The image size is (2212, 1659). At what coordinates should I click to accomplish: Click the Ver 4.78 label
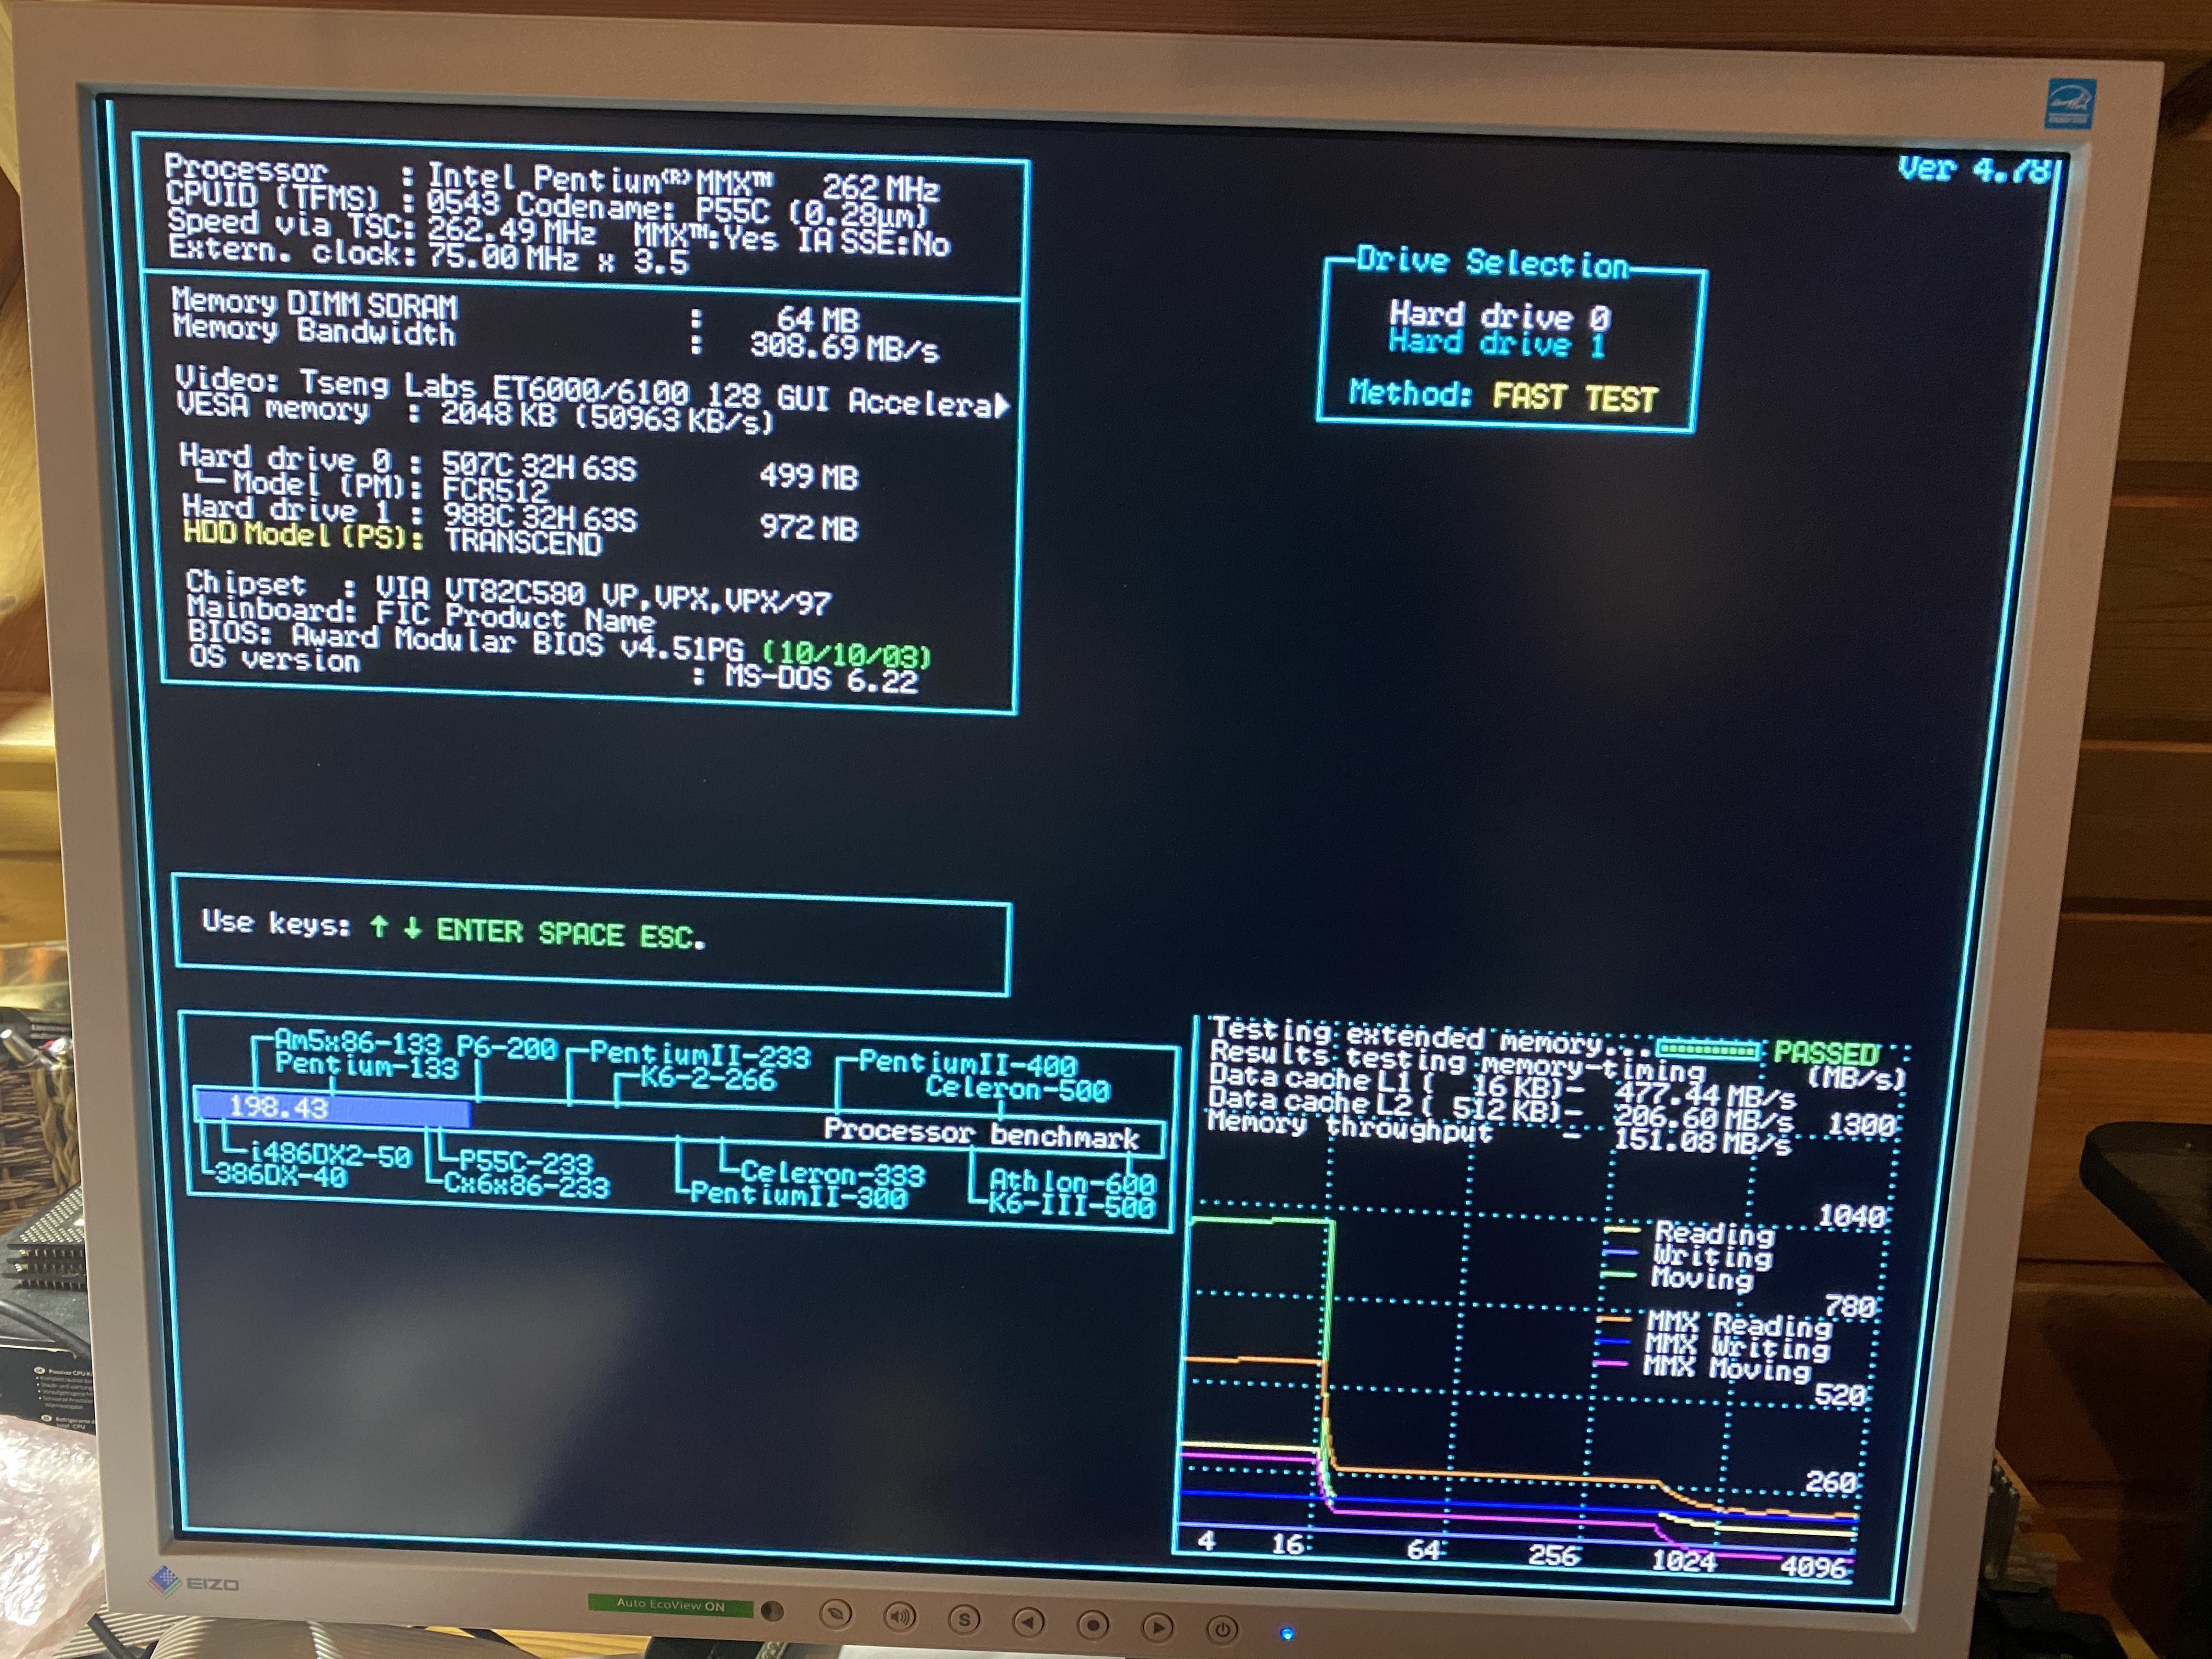pyautogui.click(x=1976, y=169)
